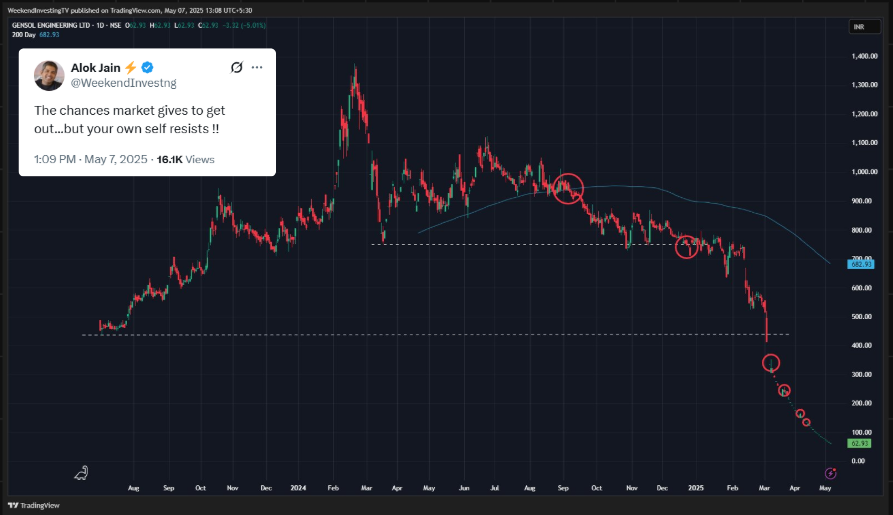
Task: Click the Jun label on time axis
Action: coord(464,488)
